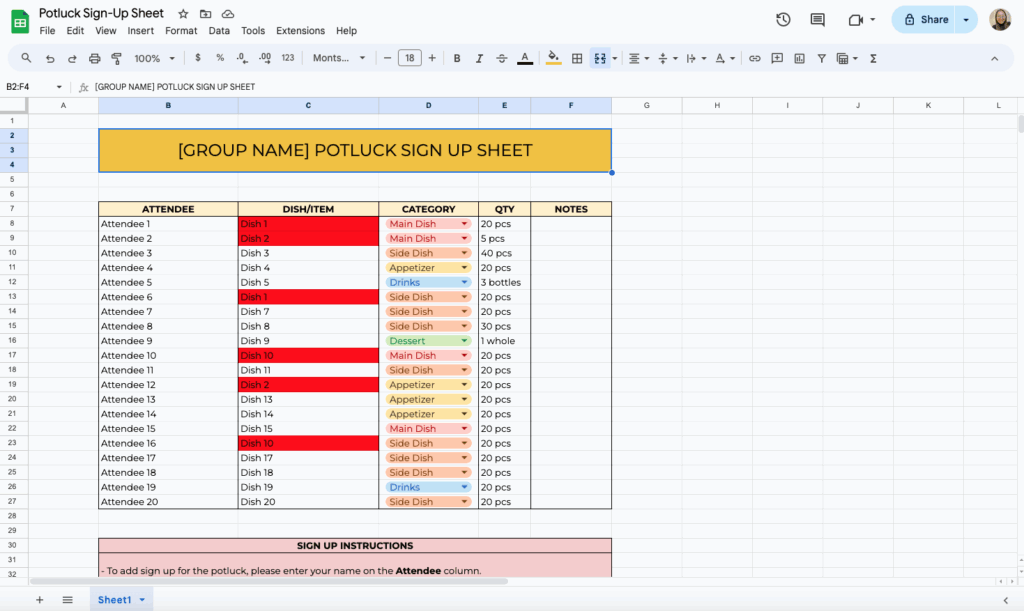This screenshot has height=611, width=1024.
Task: Open the Print dialog
Action: (x=92, y=58)
